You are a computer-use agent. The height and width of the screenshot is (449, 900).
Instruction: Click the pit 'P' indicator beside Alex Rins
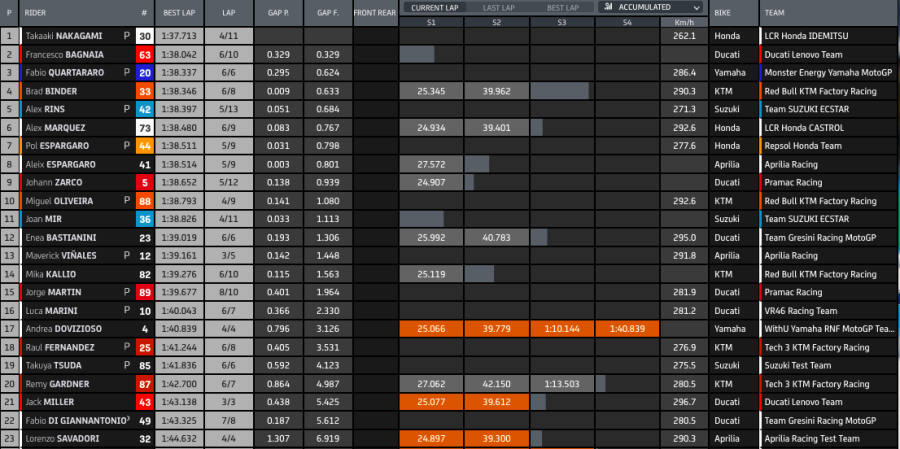pos(129,109)
